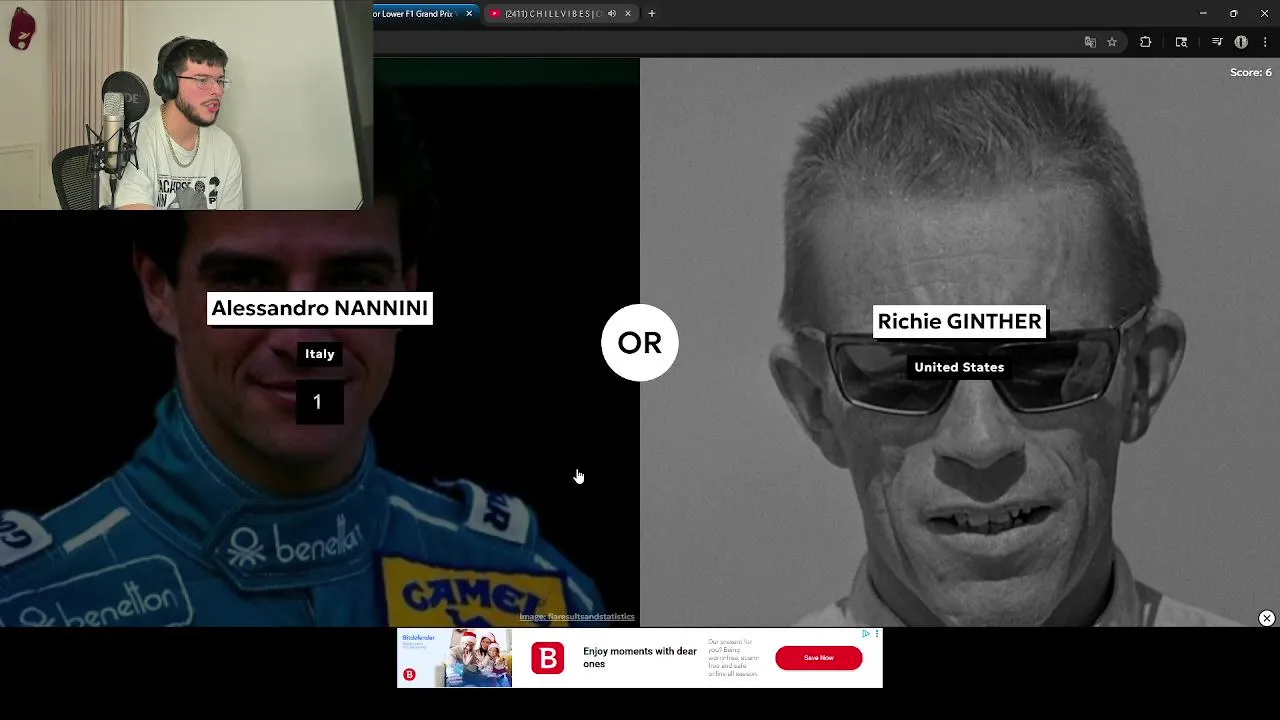Click the 'Enjoy moments with dear ones' ad text
Image resolution: width=1280 pixels, height=720 pixels.
point(640,657)
